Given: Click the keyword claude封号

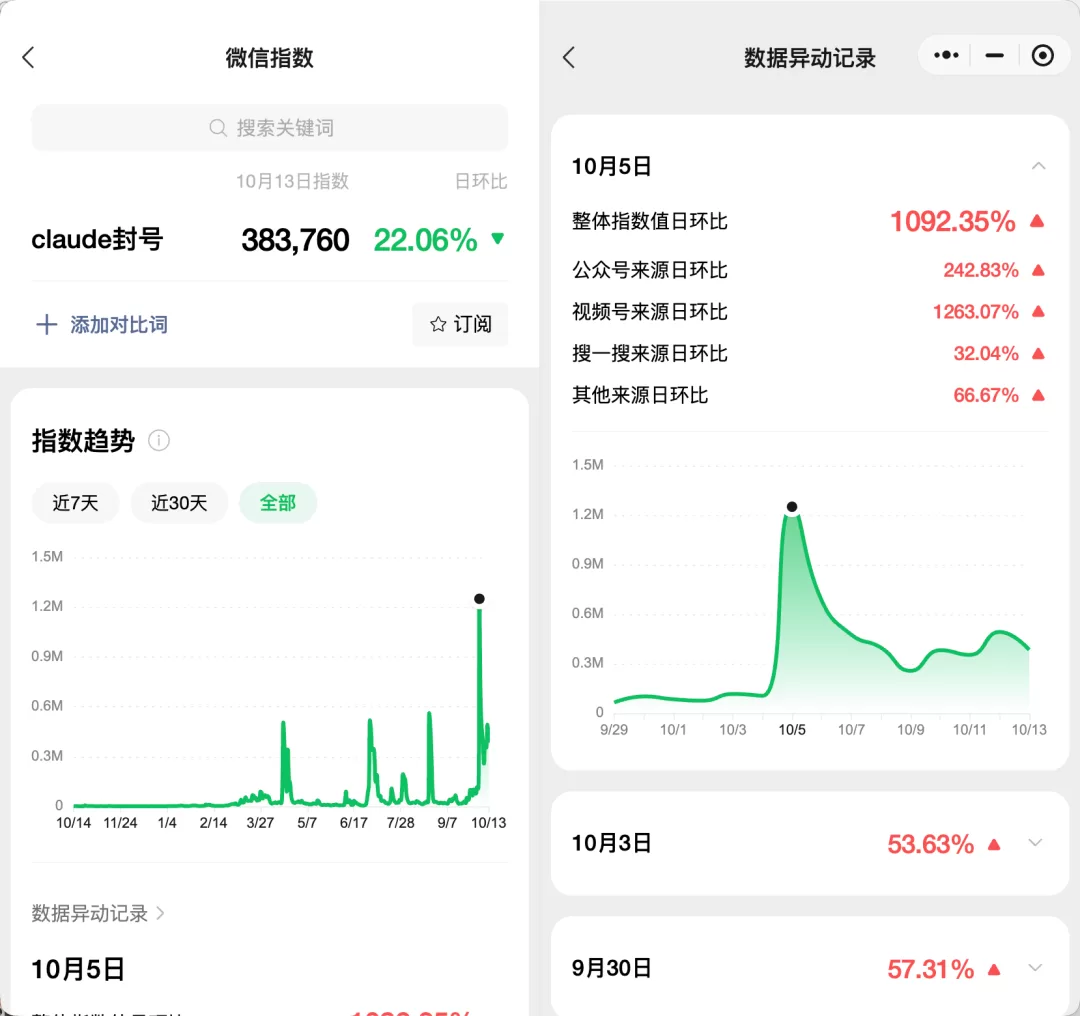Looking at the screenshot, I should (x=97, y=240).
